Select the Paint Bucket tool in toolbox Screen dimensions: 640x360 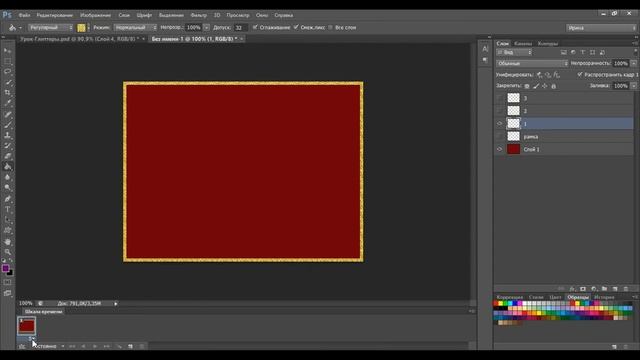(x=7, y=167)
